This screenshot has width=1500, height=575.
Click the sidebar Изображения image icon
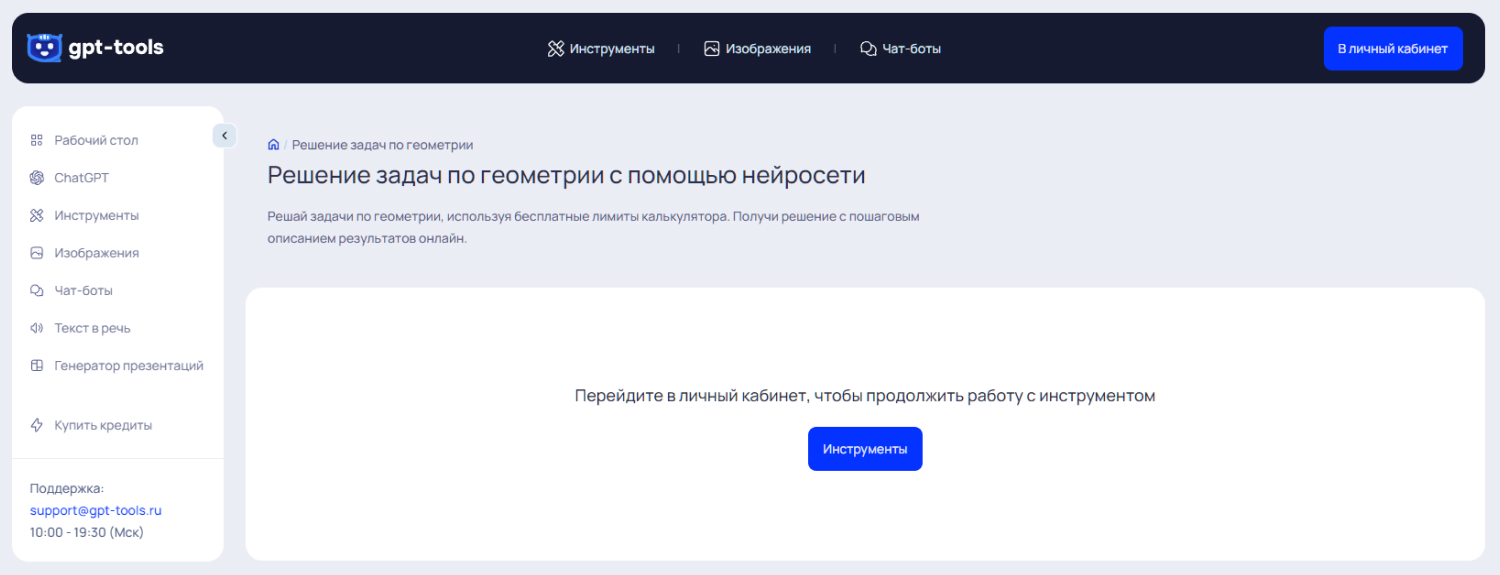pos(37,253)
